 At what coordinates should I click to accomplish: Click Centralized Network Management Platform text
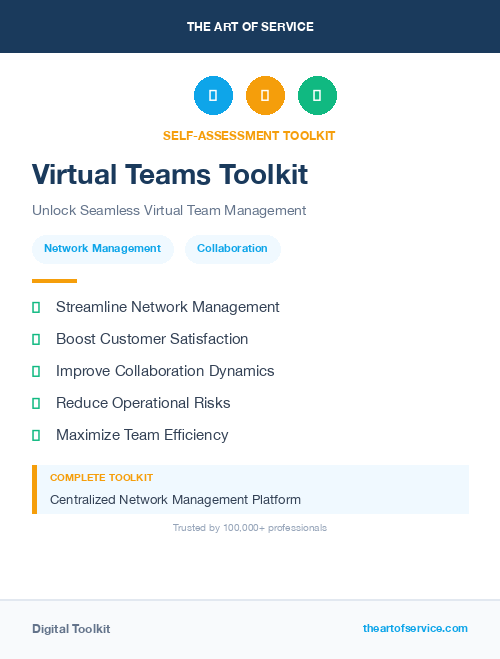click(176, 500)
